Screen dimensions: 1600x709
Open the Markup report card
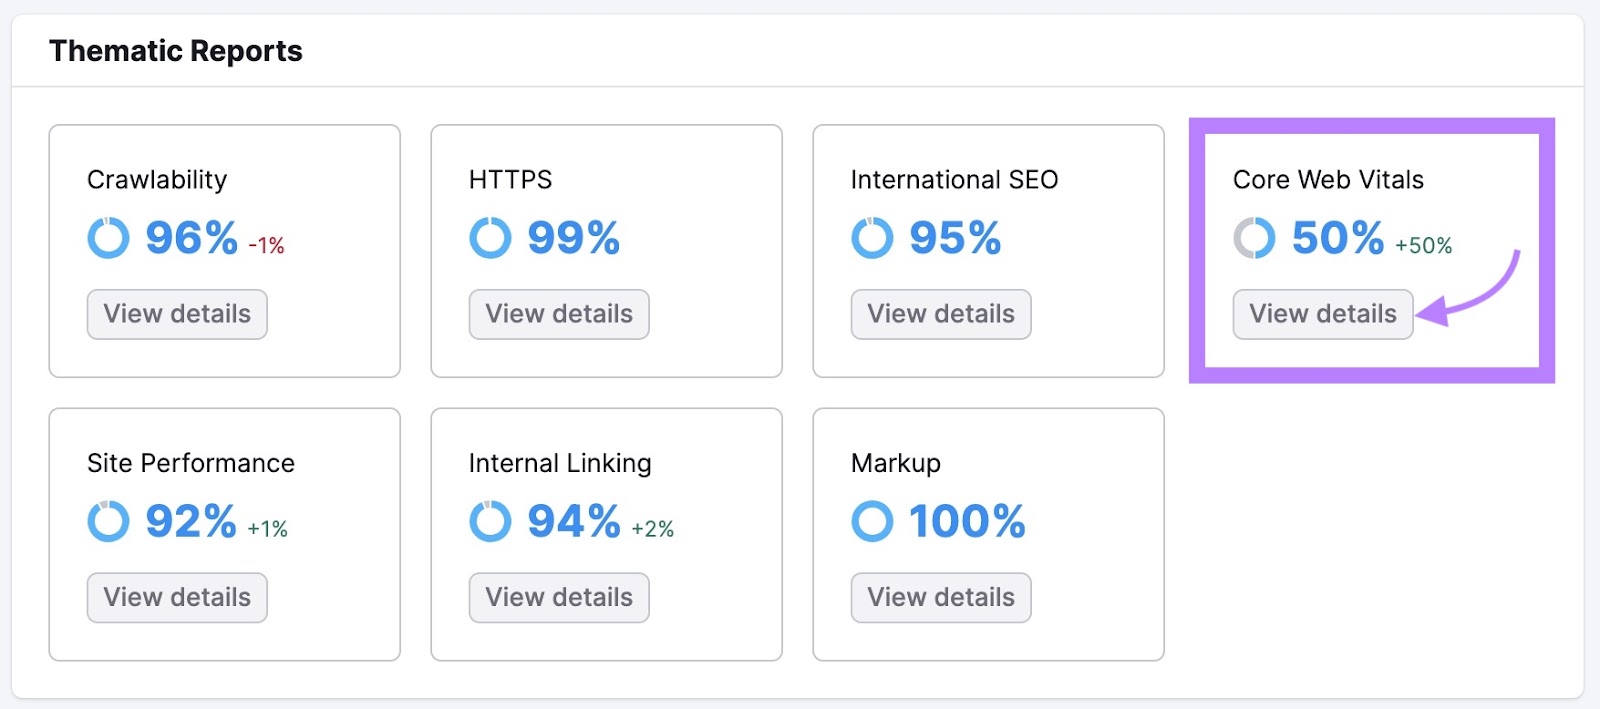988,535
